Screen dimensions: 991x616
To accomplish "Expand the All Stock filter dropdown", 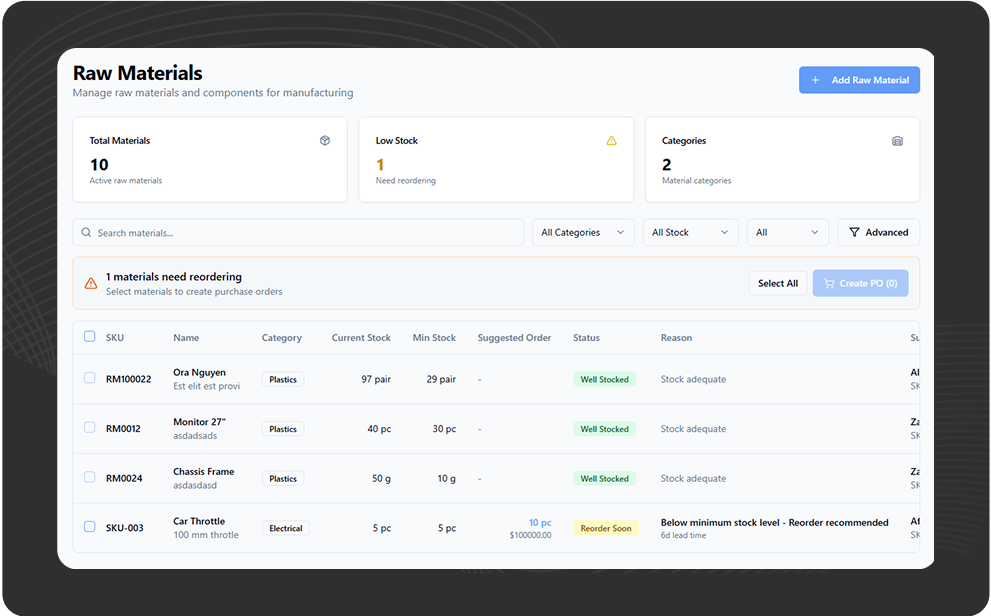I will pyautogui.click(x=690, y=232).
